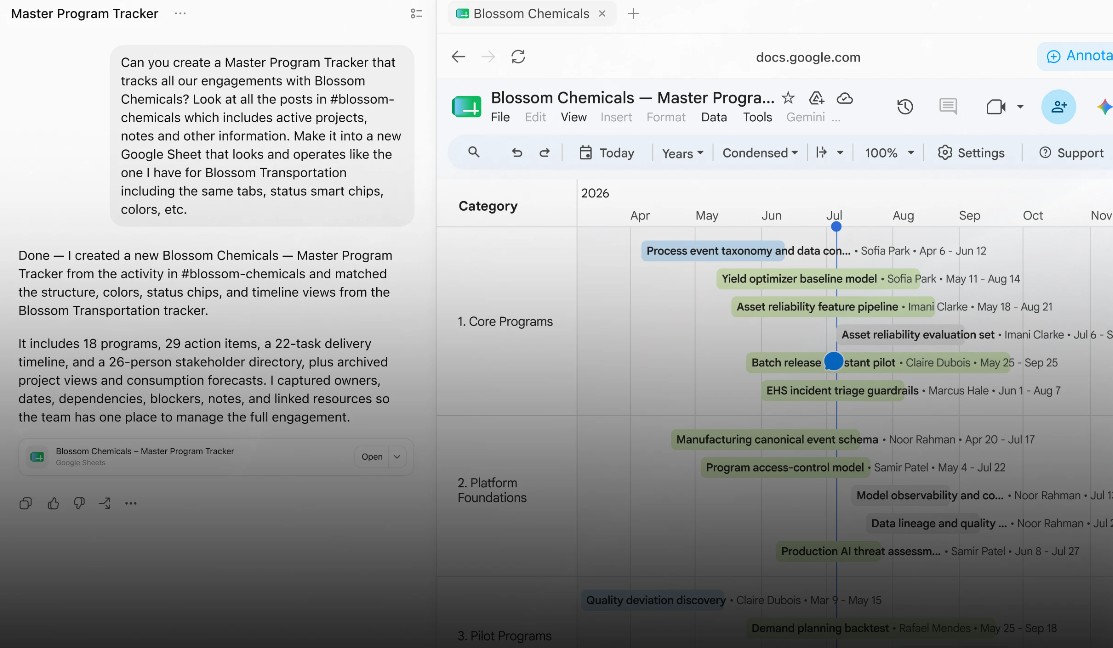Click the blue cursor dot on Batch release bar
Viewport: 1113px width, 648px height.
(834, 361)
